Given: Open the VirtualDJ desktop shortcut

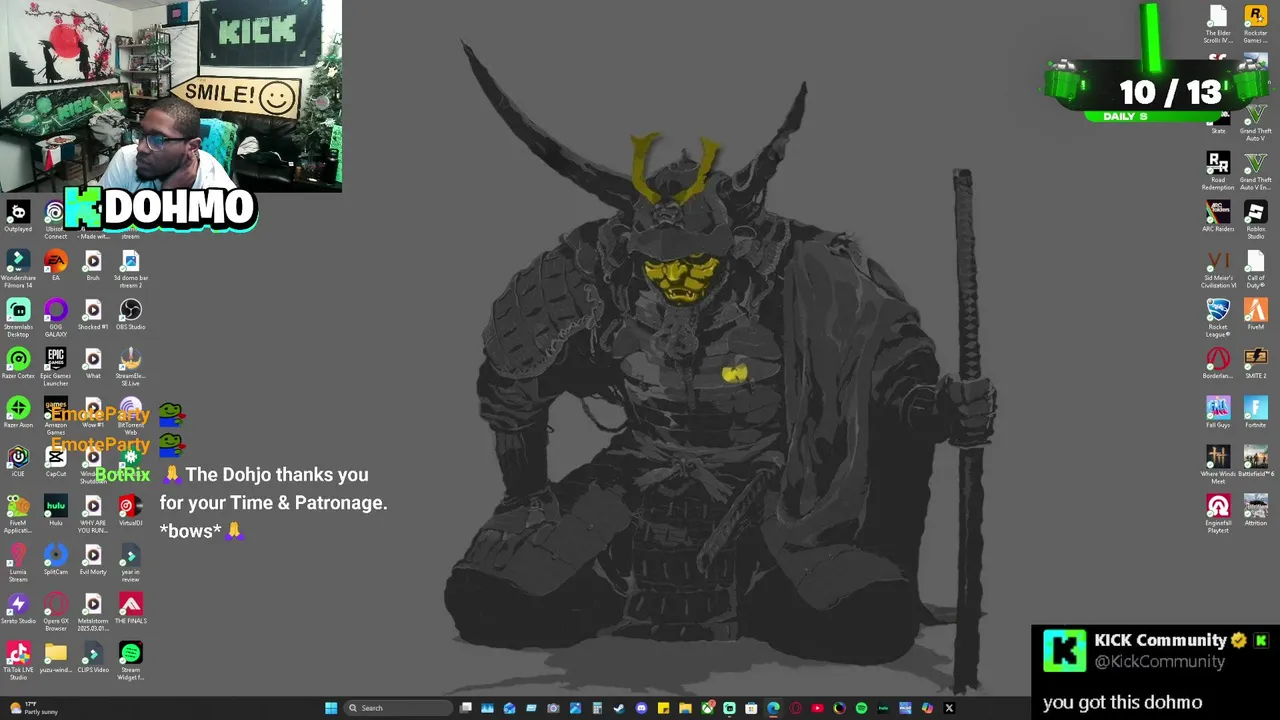Looking at the screenshot, I should tap(130, 511).
